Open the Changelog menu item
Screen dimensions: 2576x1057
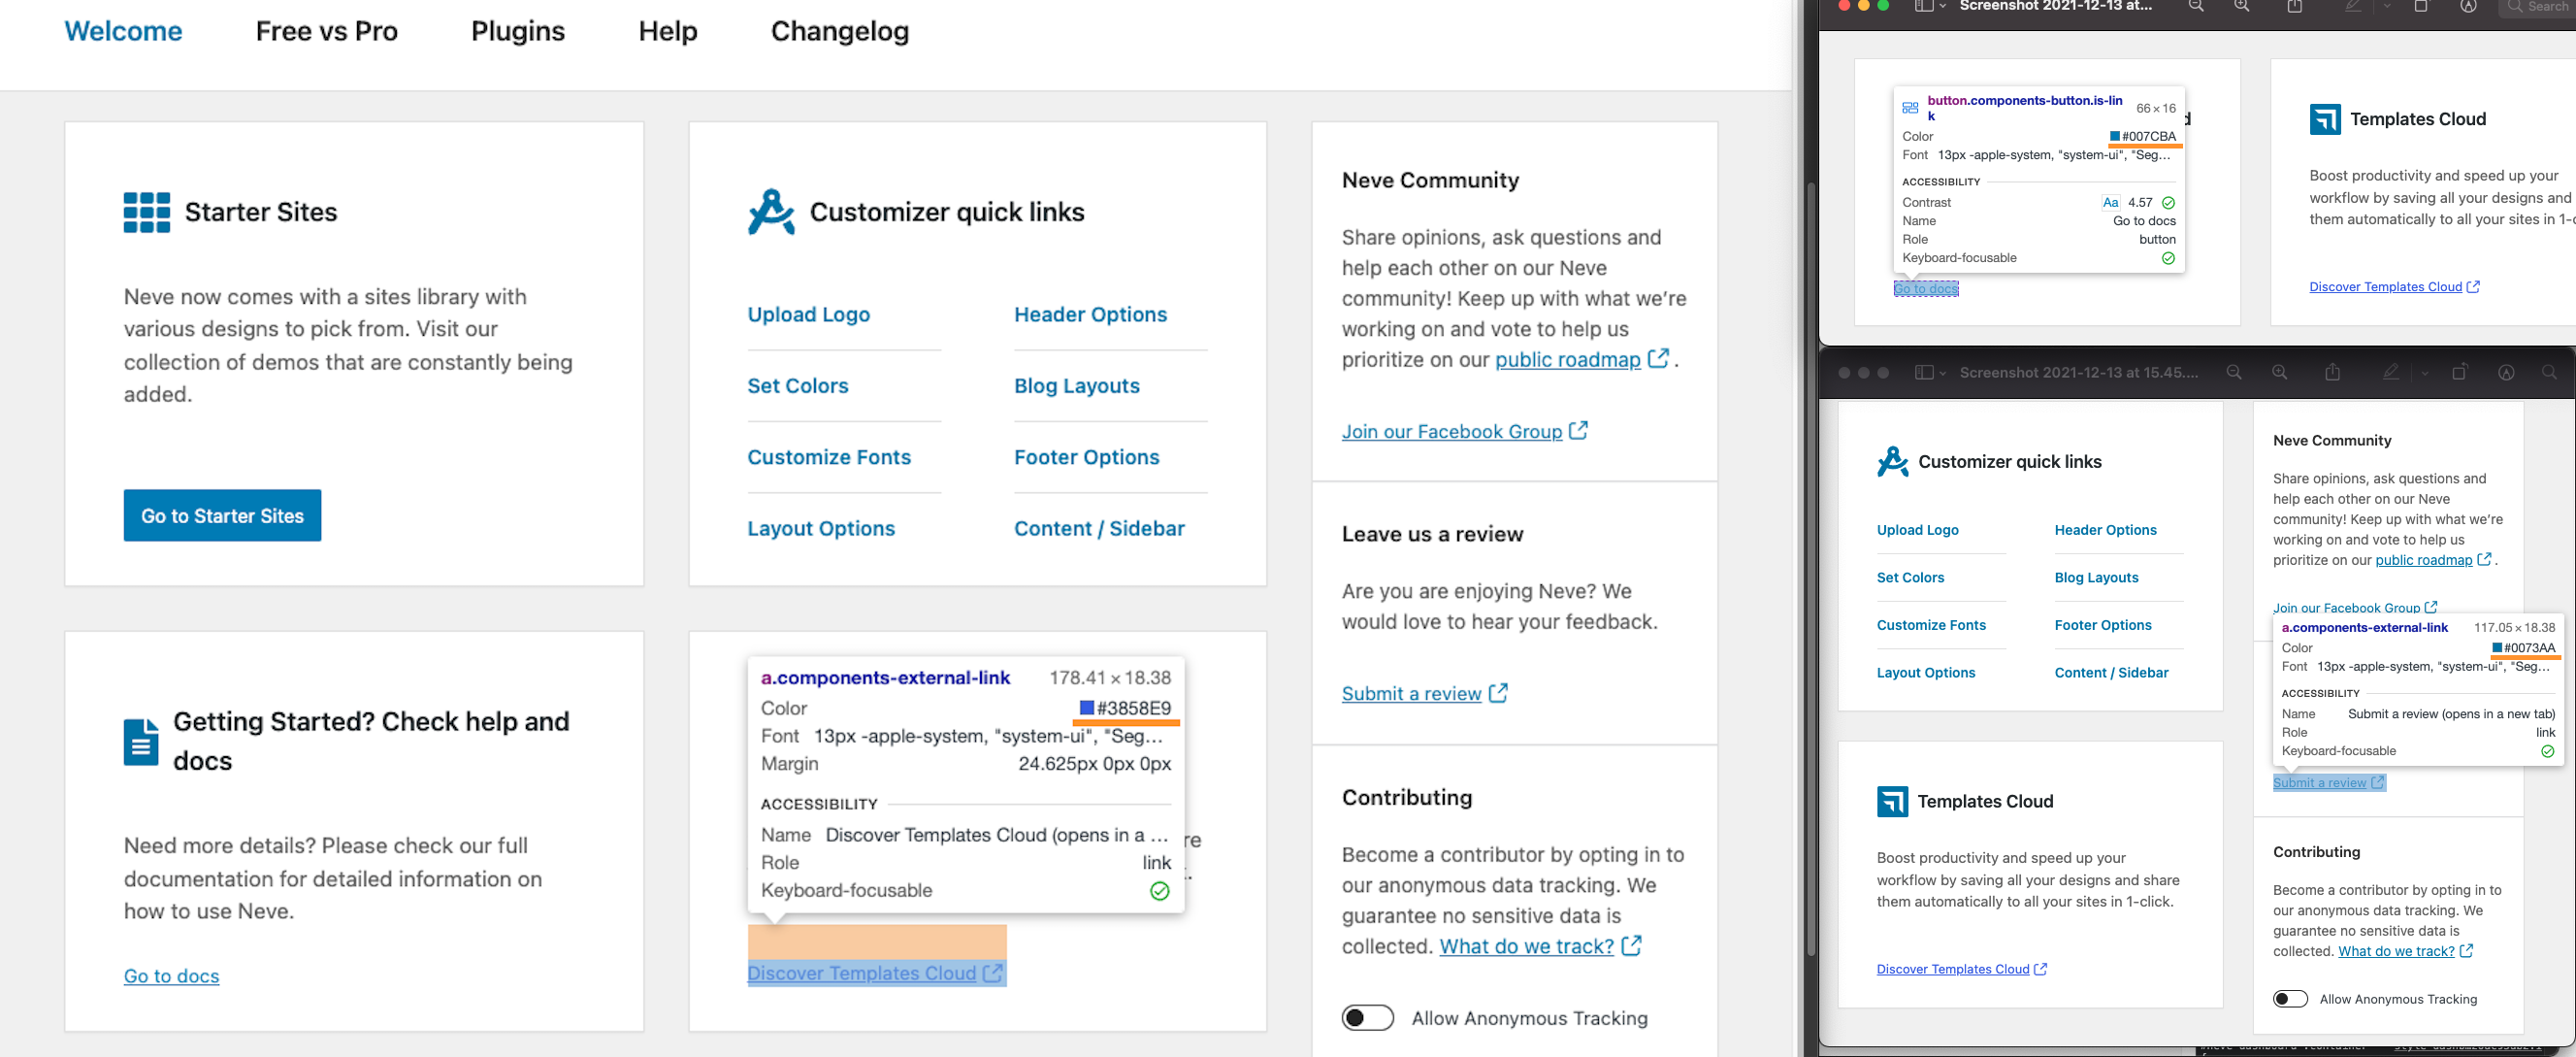click(x=840, y=31)
